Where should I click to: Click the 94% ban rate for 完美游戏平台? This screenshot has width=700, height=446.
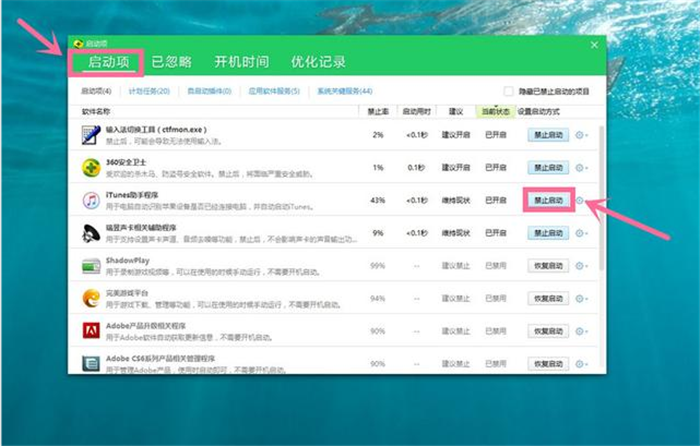pyautogui.click(x=378, y=299)
